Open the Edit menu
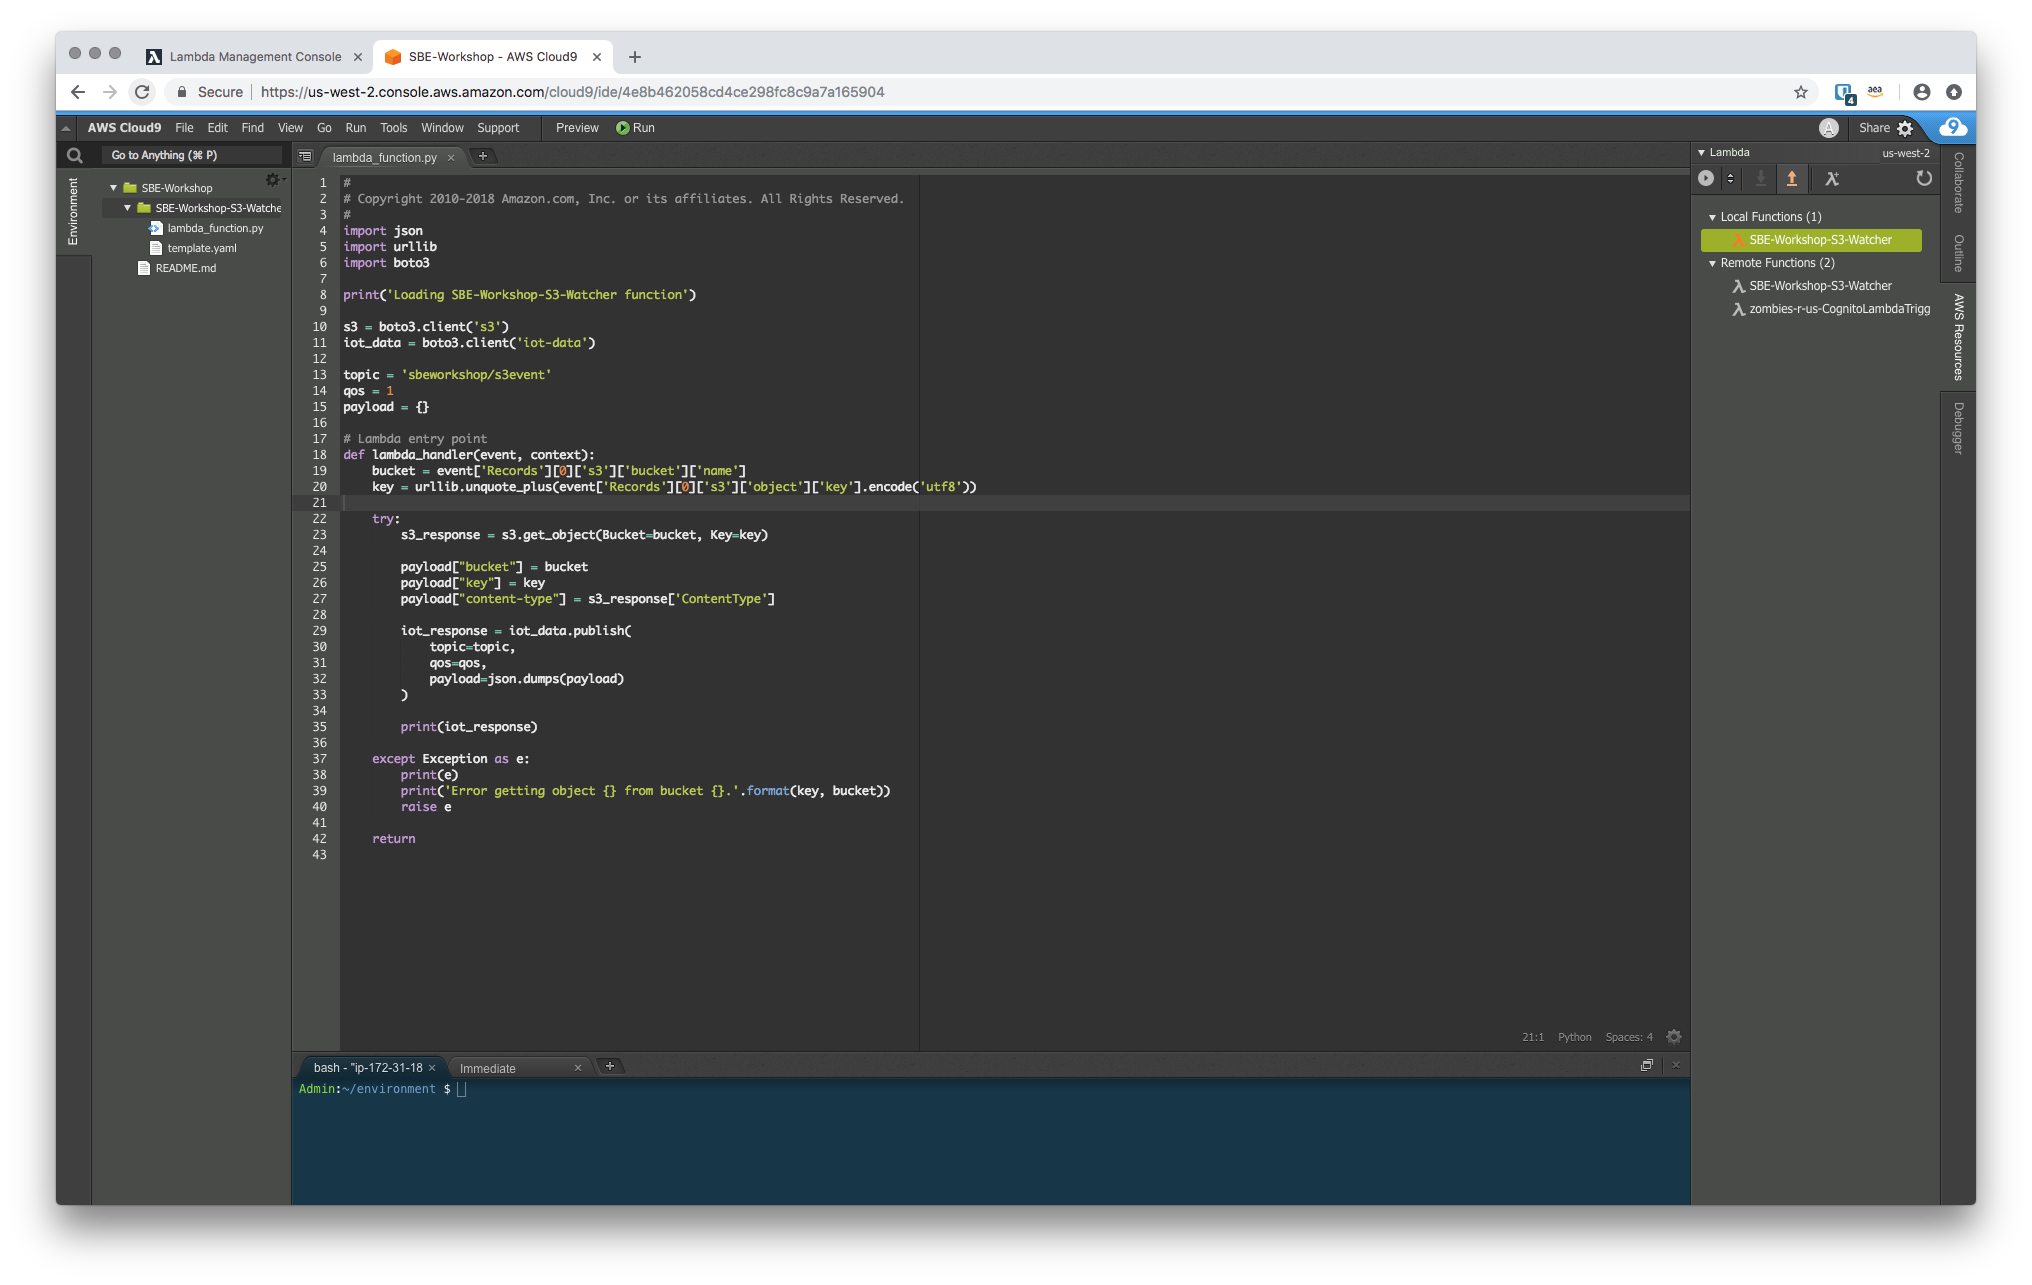2032x1285 pixels. point(217,128)
